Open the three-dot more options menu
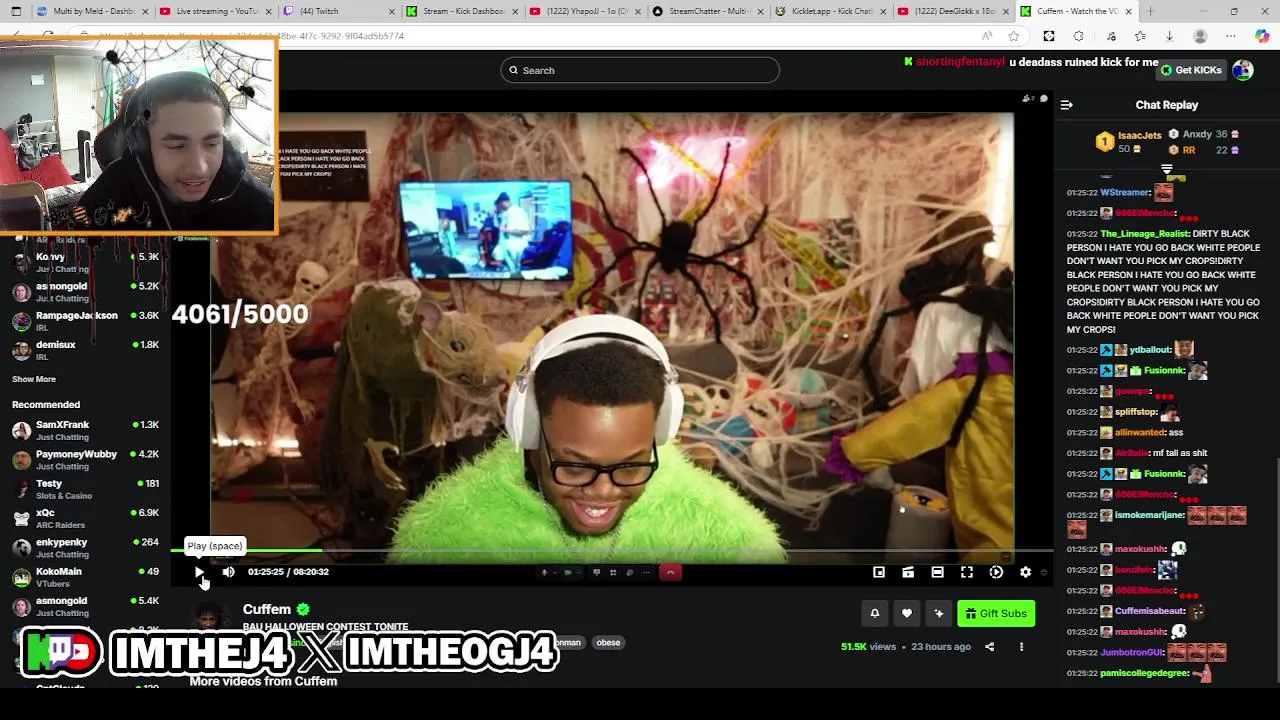This screenshot has width=1280, height=720. (x=1021, y=647)
